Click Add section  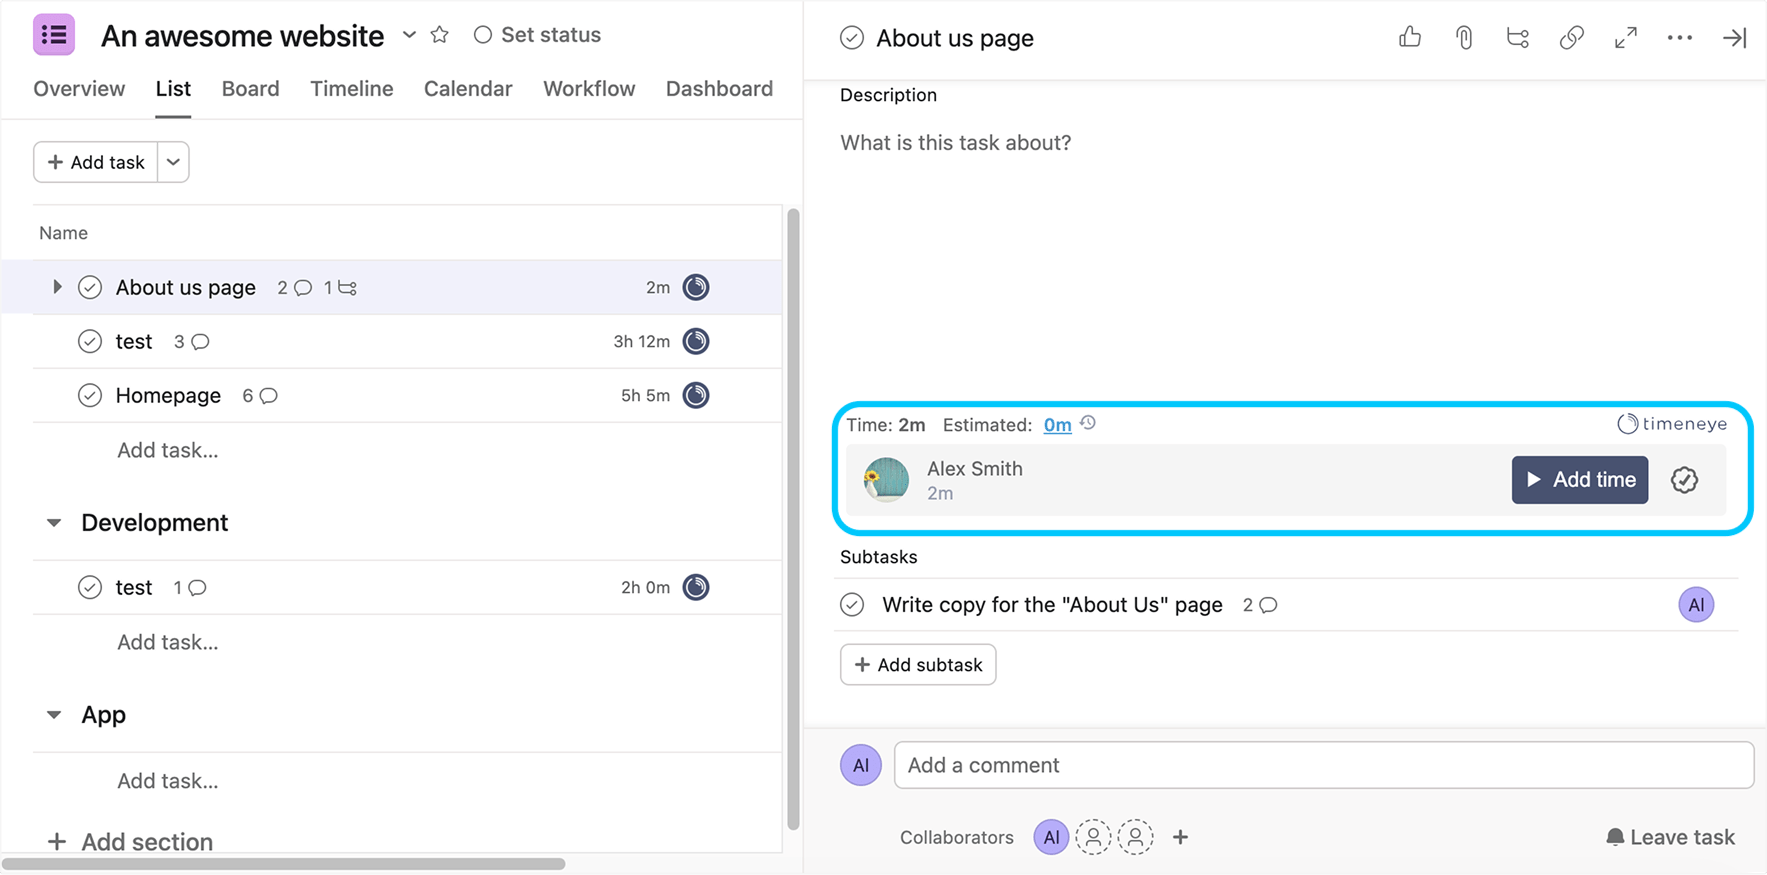[130, 842]
